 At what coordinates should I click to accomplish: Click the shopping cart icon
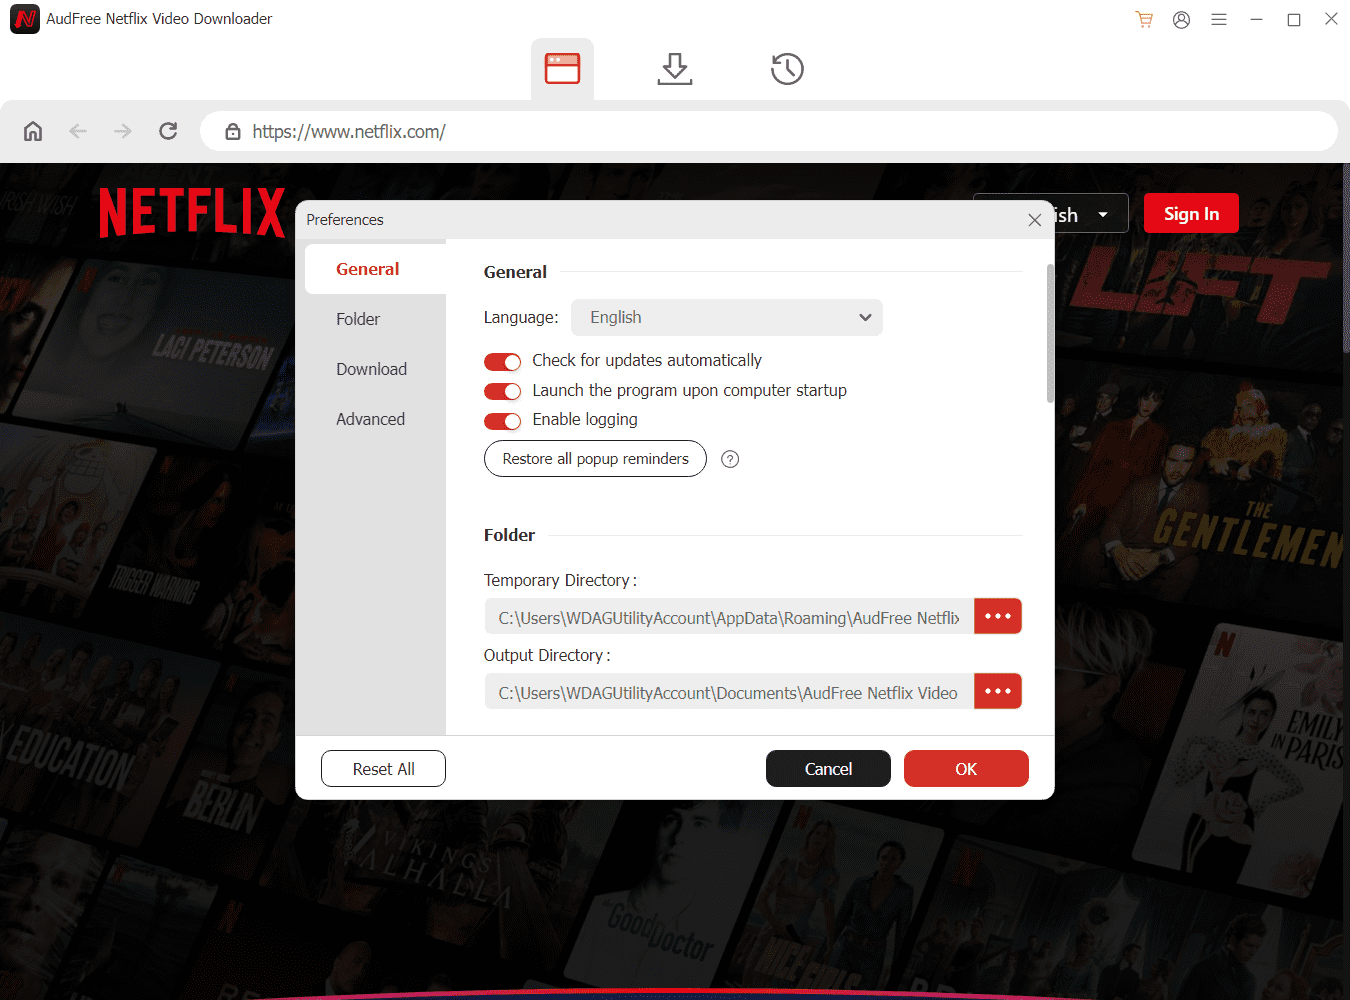(x=1144, y=19)
